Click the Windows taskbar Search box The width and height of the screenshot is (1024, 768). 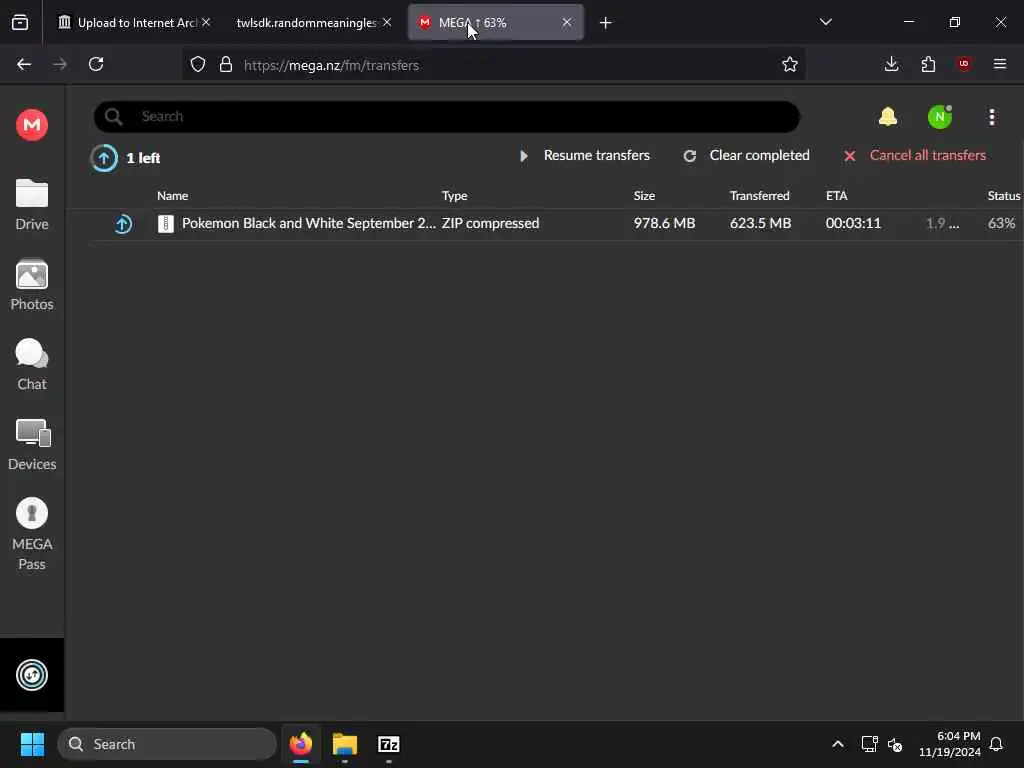click(167, 744)
